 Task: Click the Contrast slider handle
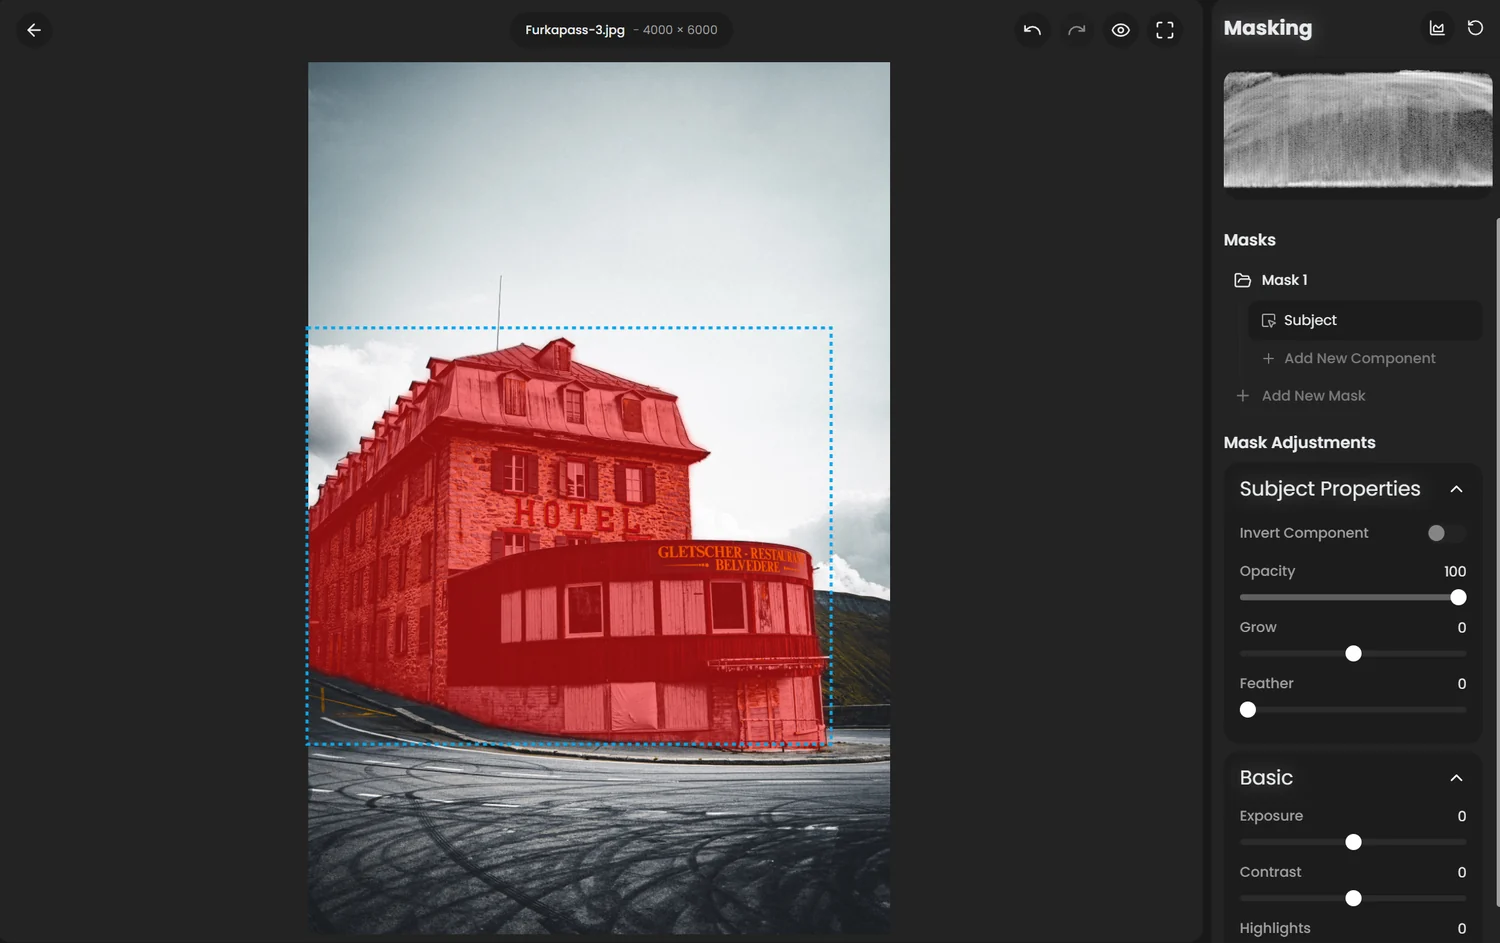(1353, 898)
